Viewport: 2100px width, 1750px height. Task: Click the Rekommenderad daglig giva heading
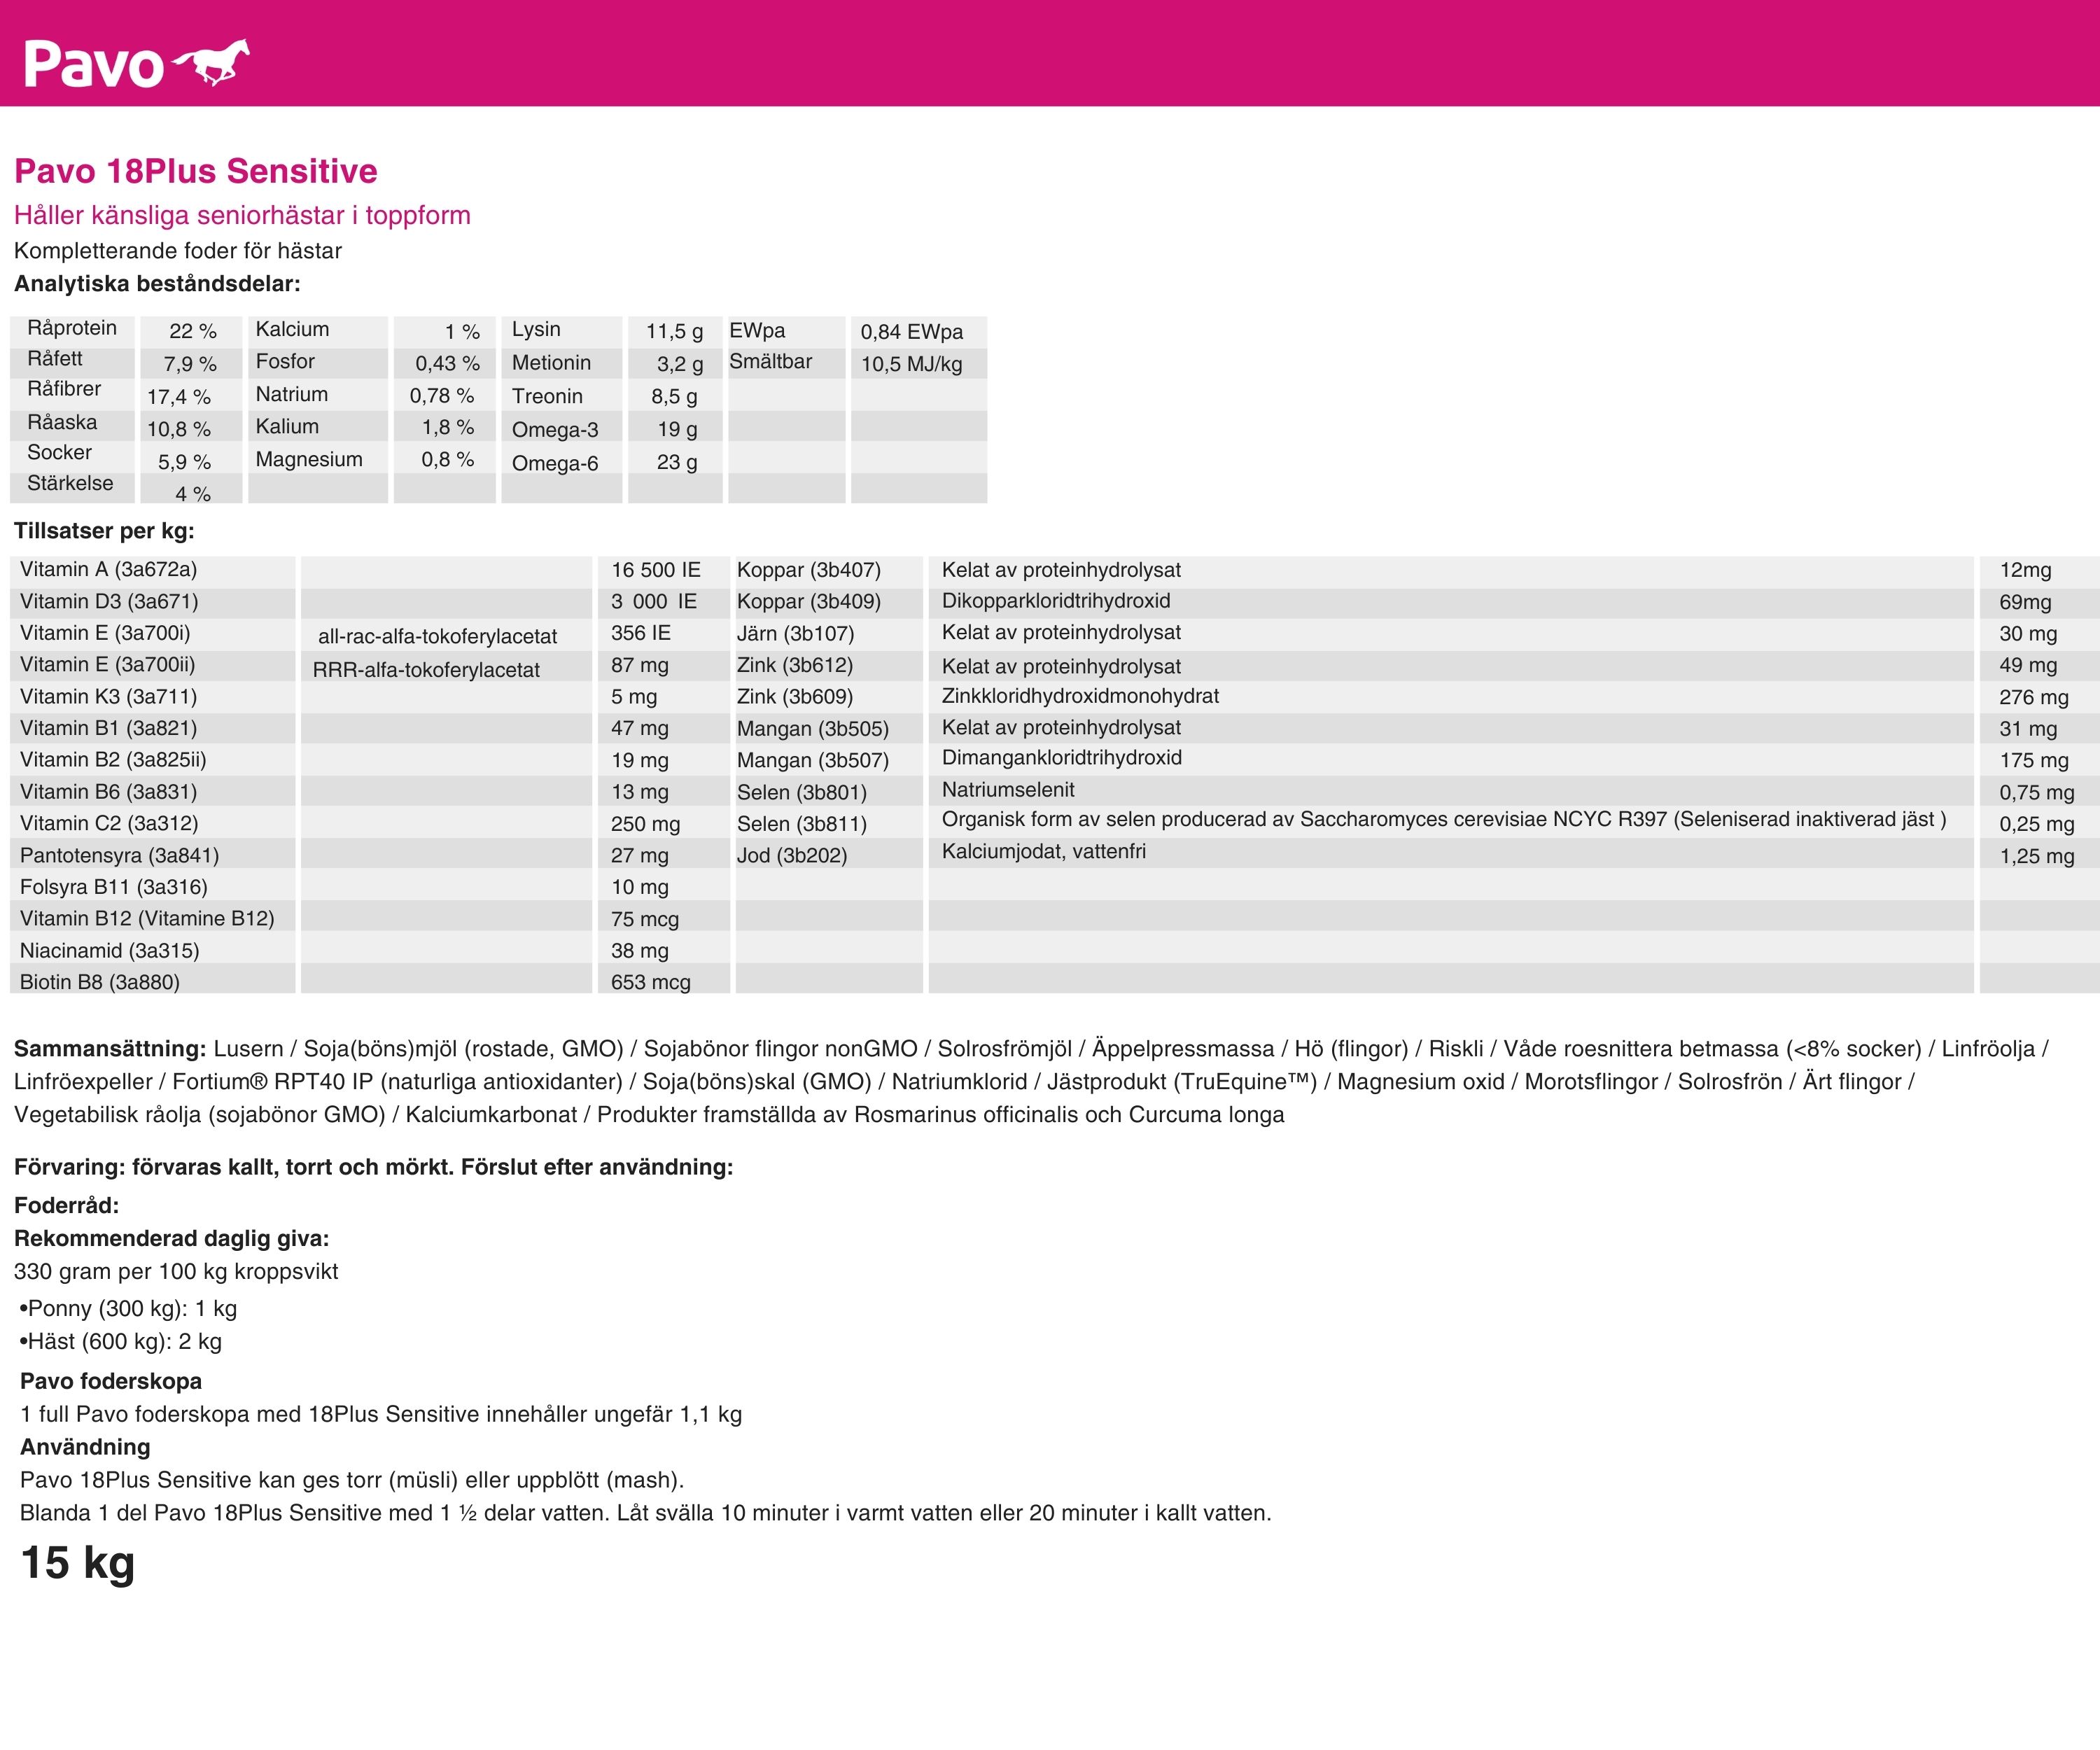point(171,1238)
